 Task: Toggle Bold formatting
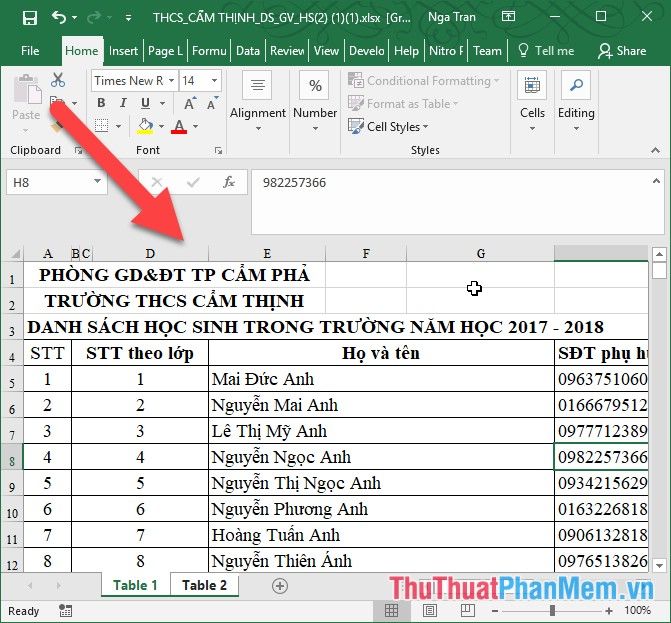[101, 103]
